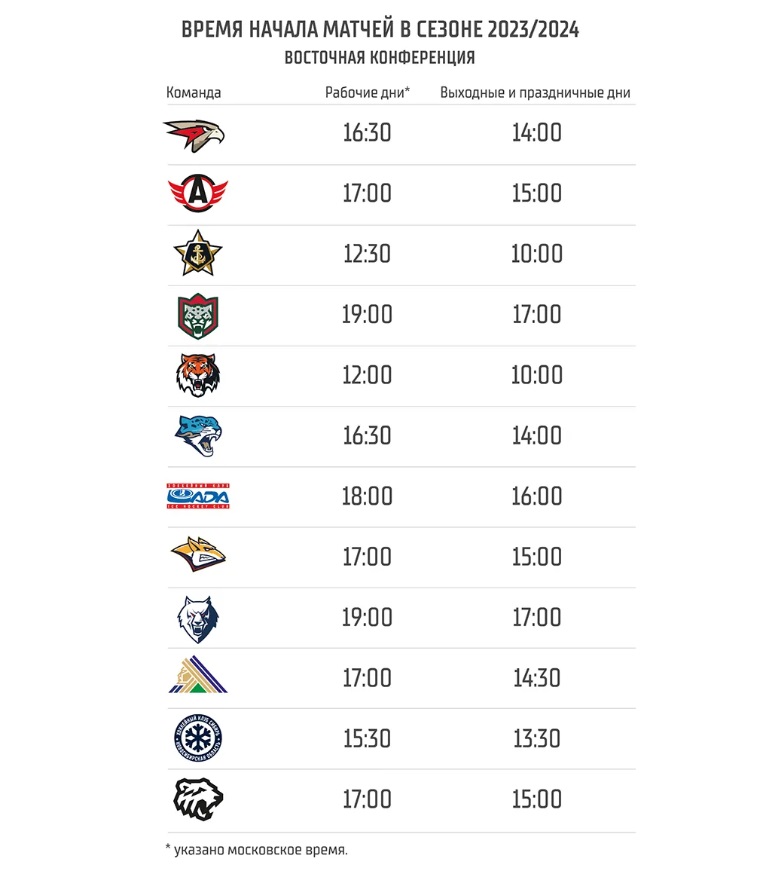The width and height of the screenshot is (762, 875).
Task: Select the Metallurg fox logo
Action: (x=198, y=556)
